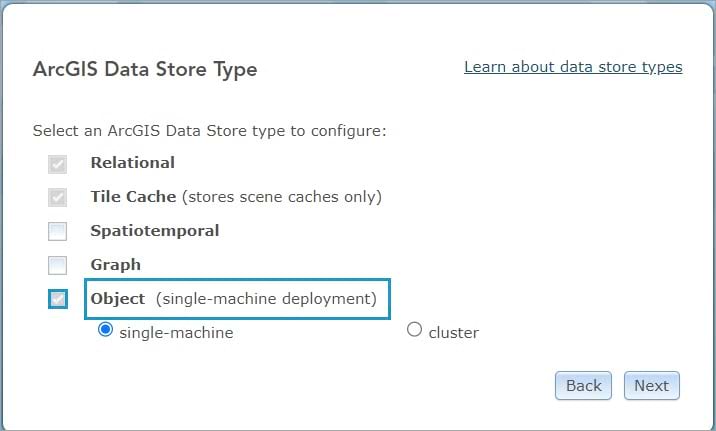This screenshot has height=431, width=716.
Task: Click the 'single-machine' radio label text
Action: (x=176, y=332)
